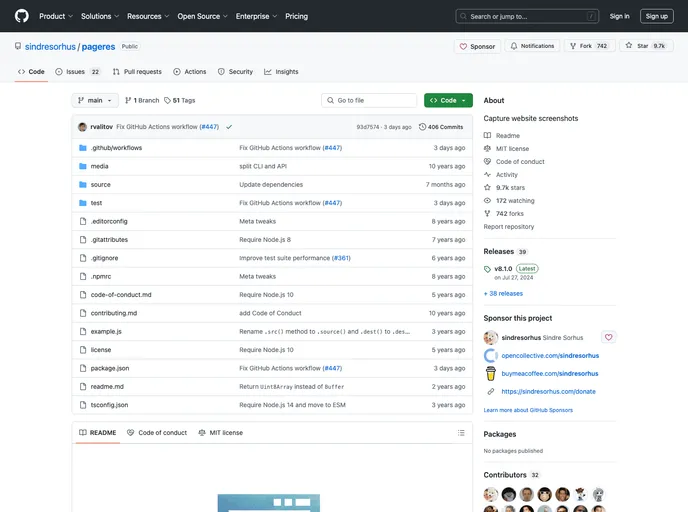The height and width of the screenshot is (512, 688).
Task: Open example.js file
Action: tap(106, 332)
